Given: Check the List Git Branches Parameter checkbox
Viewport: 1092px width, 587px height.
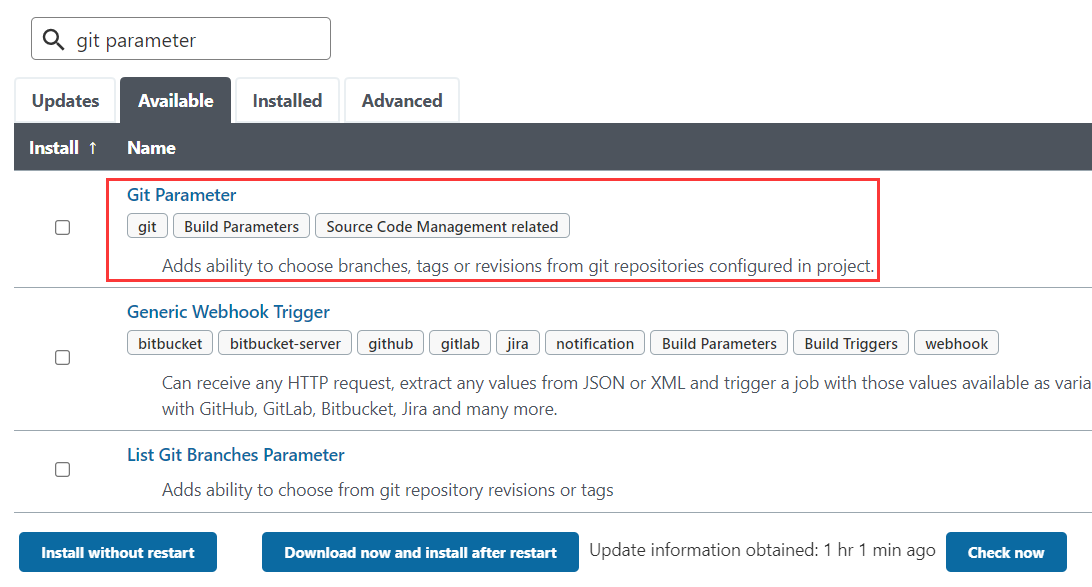Looking at the screenshot, I should 62,469.
